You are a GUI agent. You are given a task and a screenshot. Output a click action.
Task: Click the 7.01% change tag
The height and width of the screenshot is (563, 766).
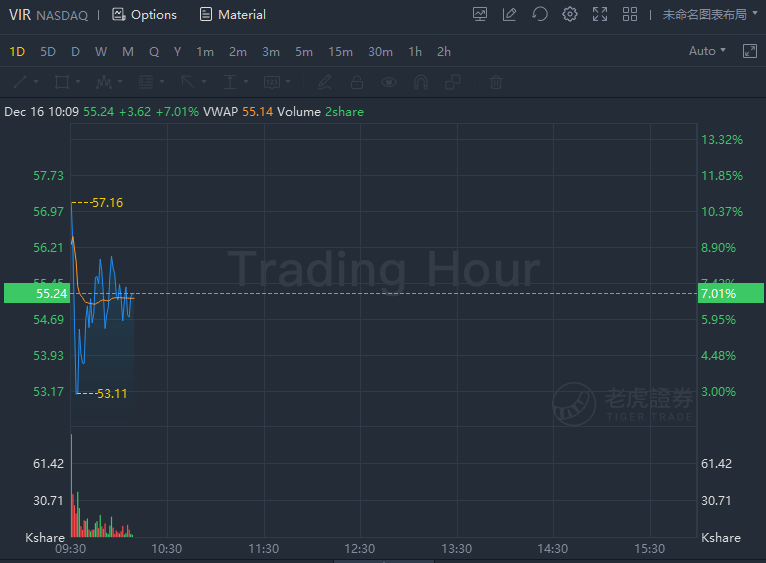point(731,293)
